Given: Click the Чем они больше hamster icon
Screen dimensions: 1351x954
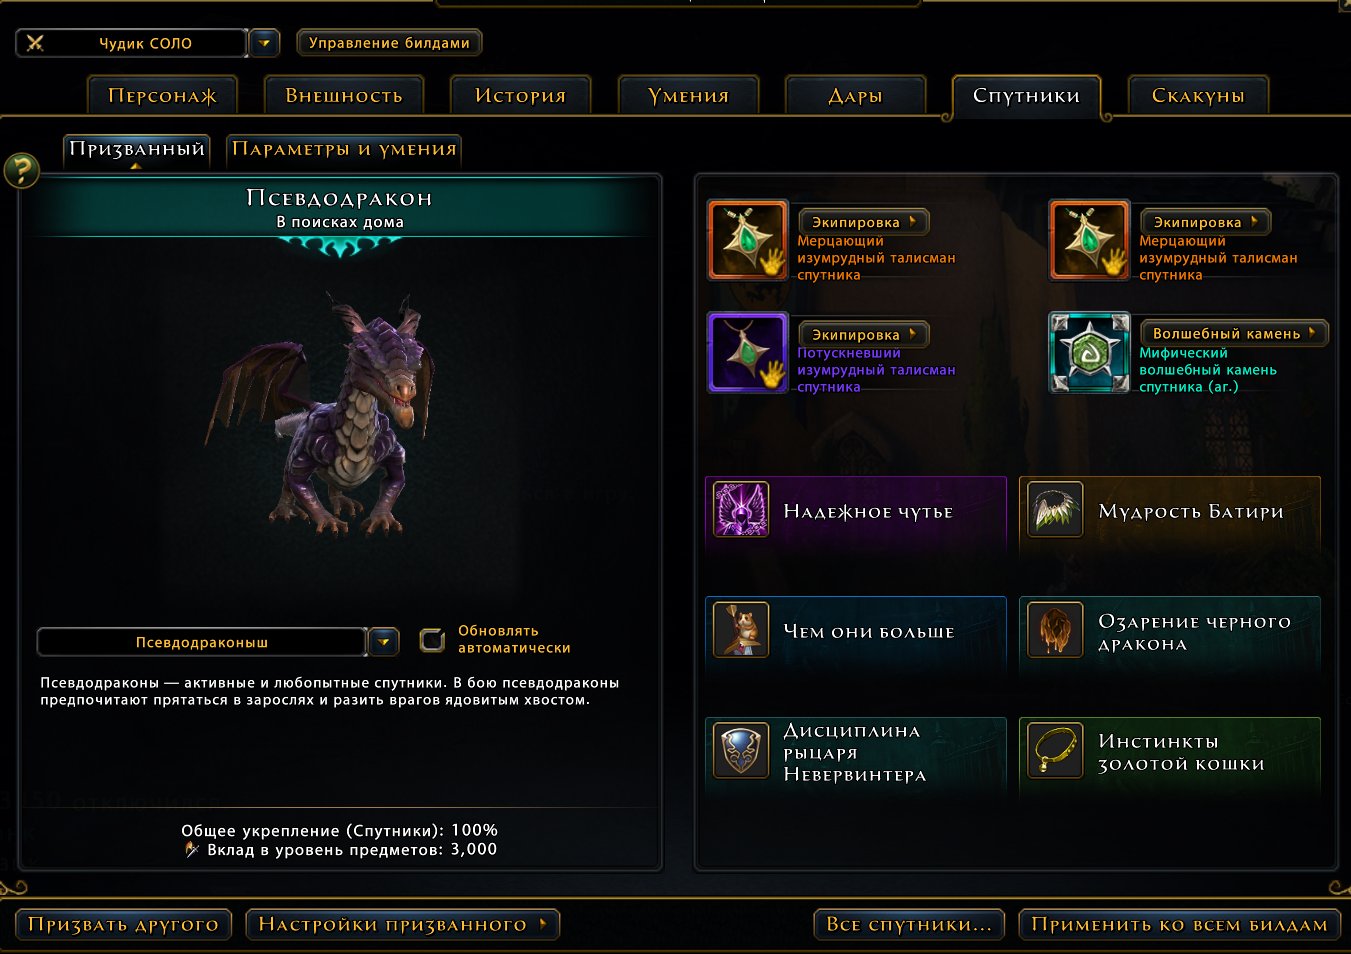Looking at the screenshot, I should coord(741,630).
